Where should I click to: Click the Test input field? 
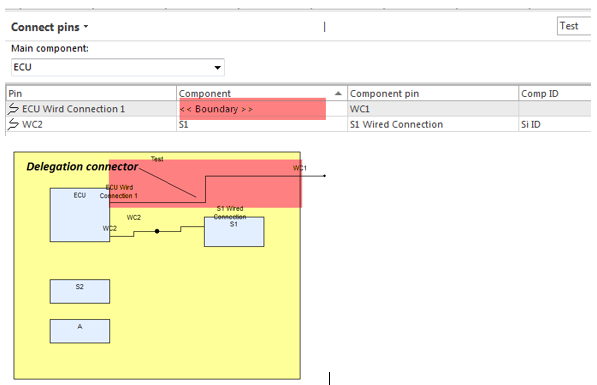coord(574,26)
